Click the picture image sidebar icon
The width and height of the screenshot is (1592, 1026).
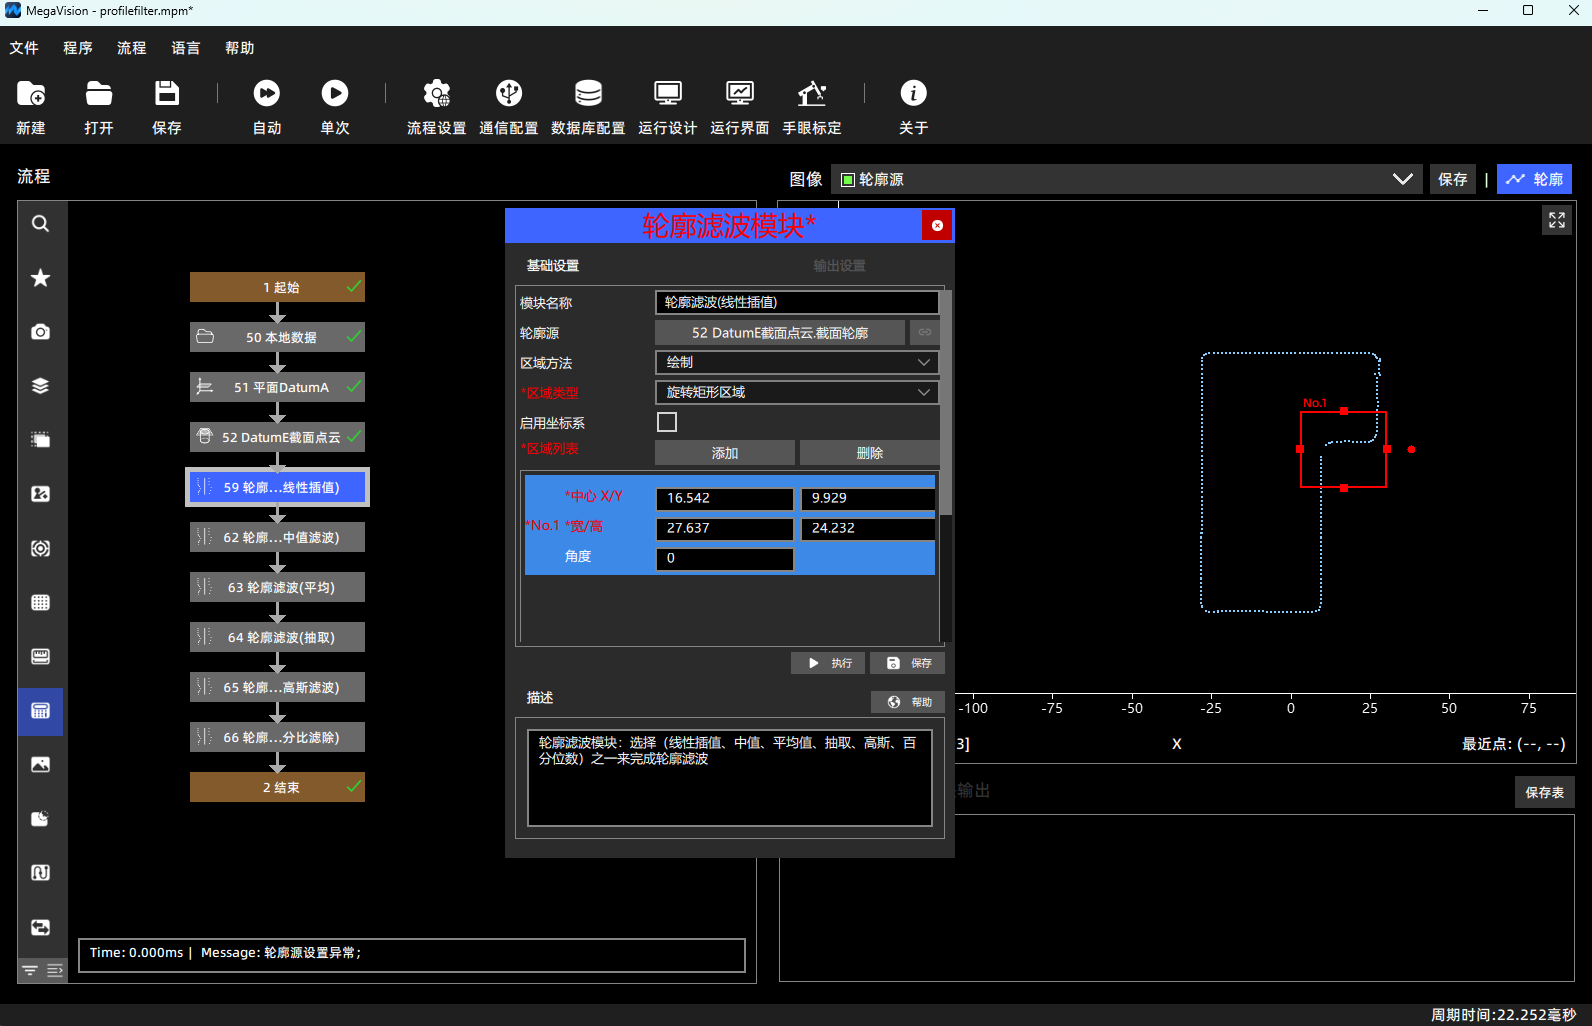40,765
